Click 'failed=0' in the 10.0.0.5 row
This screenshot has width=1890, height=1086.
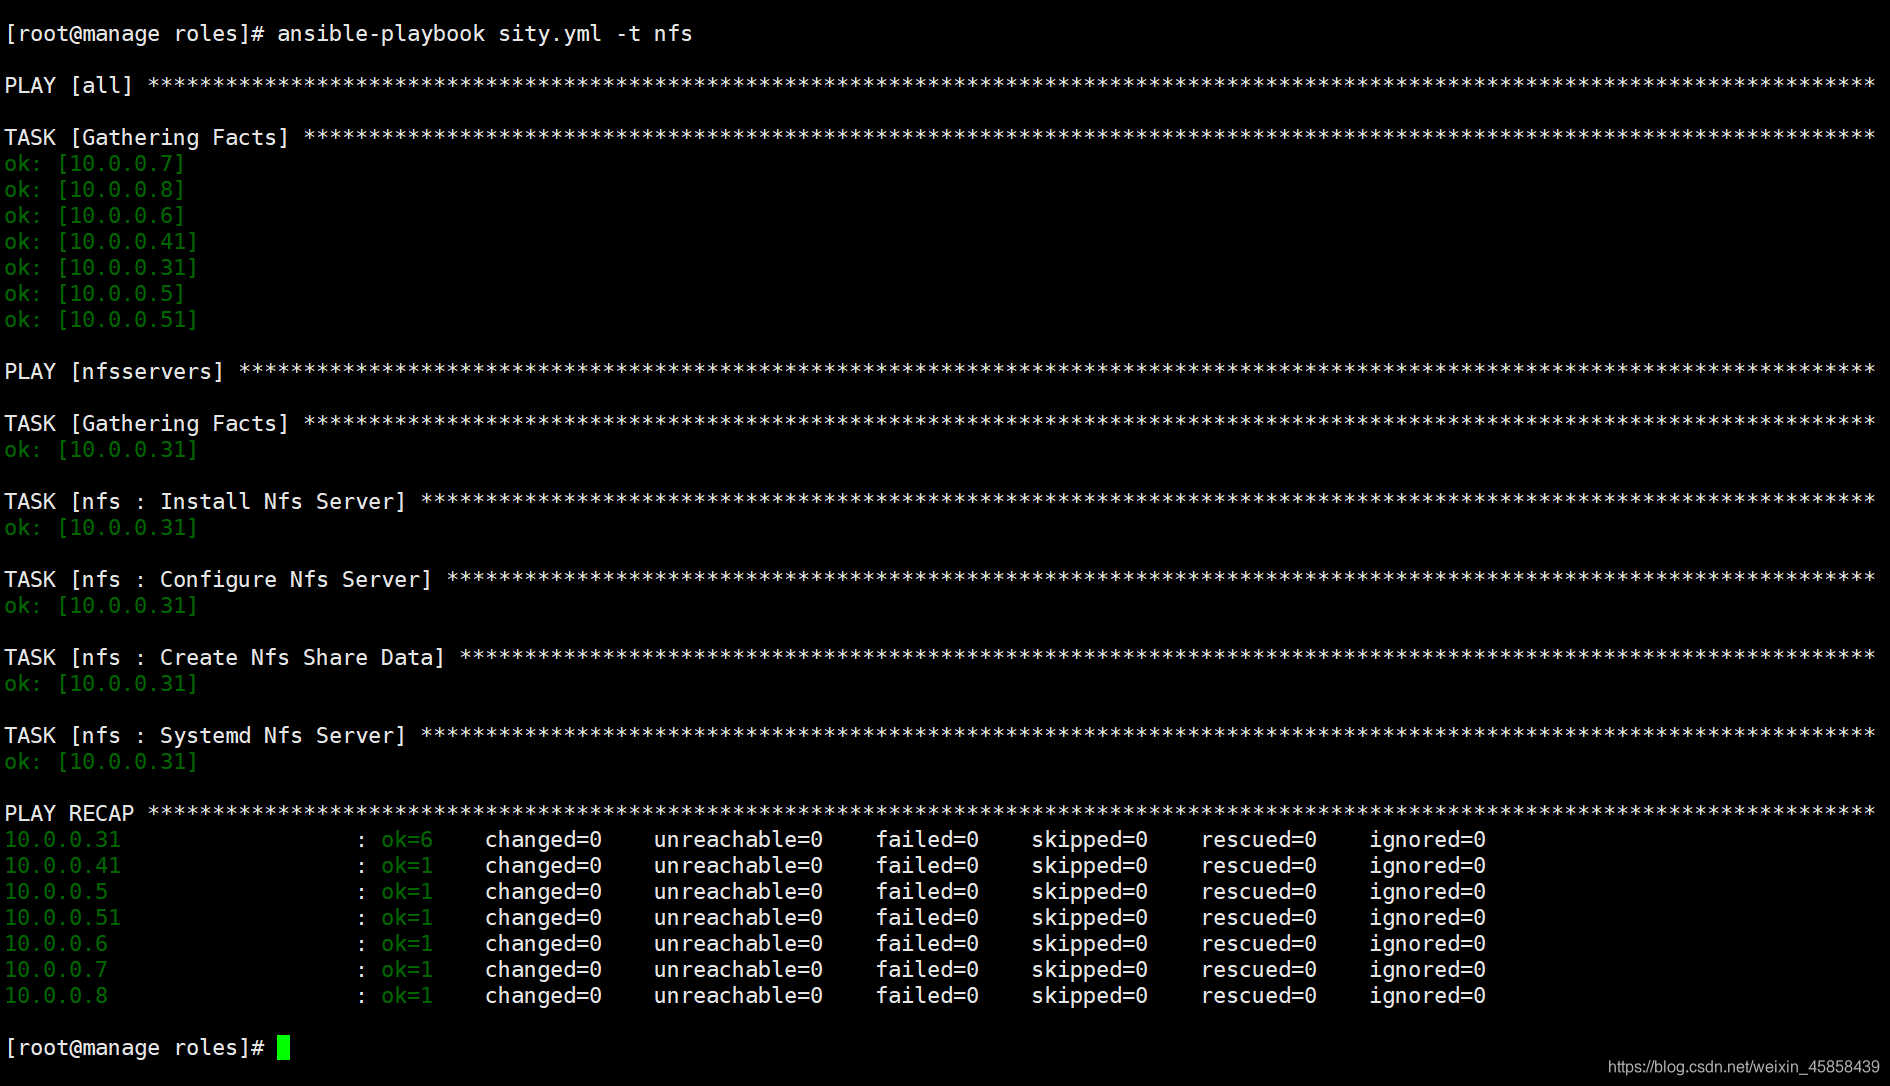928,892
